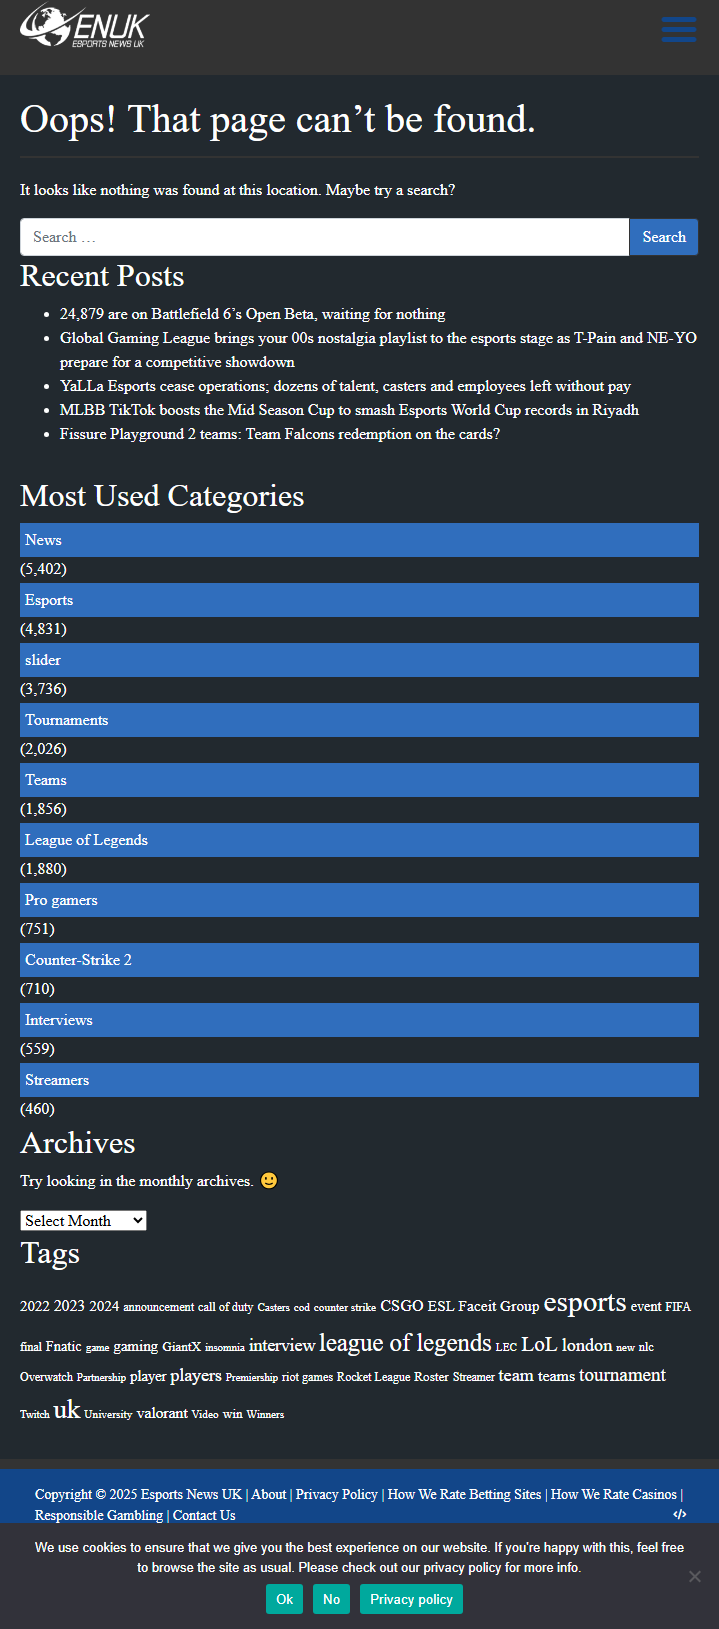Screen dimensions: 719x1629
Task: Open the hamburger navigation menu
Action: [x=678, y=29]
